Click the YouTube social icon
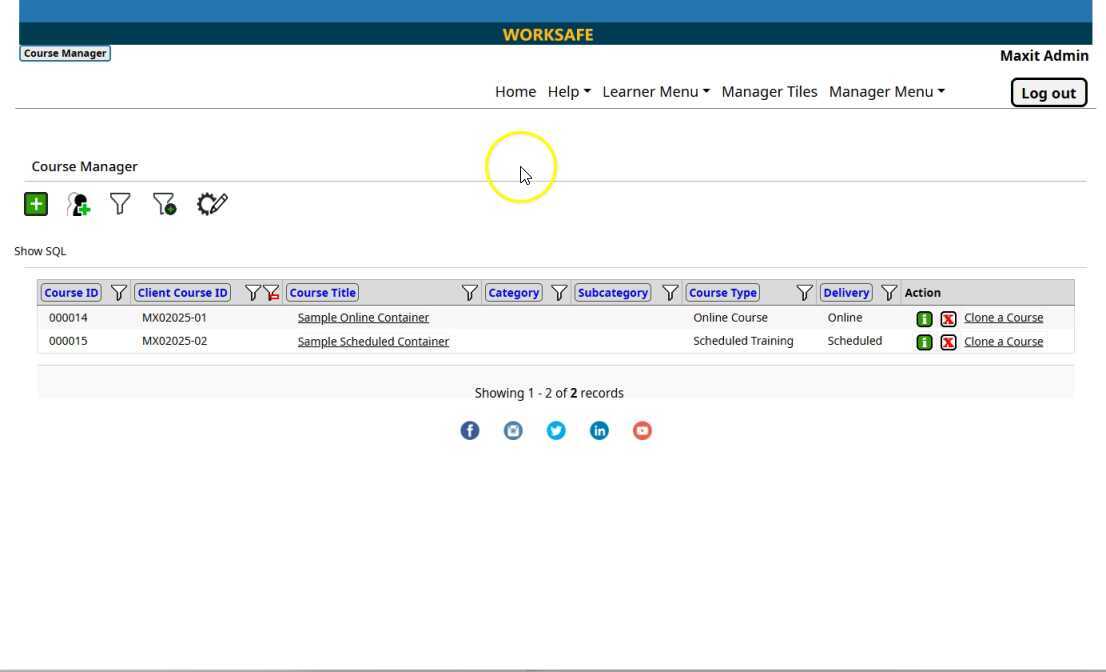 click(x=642, y=430)
